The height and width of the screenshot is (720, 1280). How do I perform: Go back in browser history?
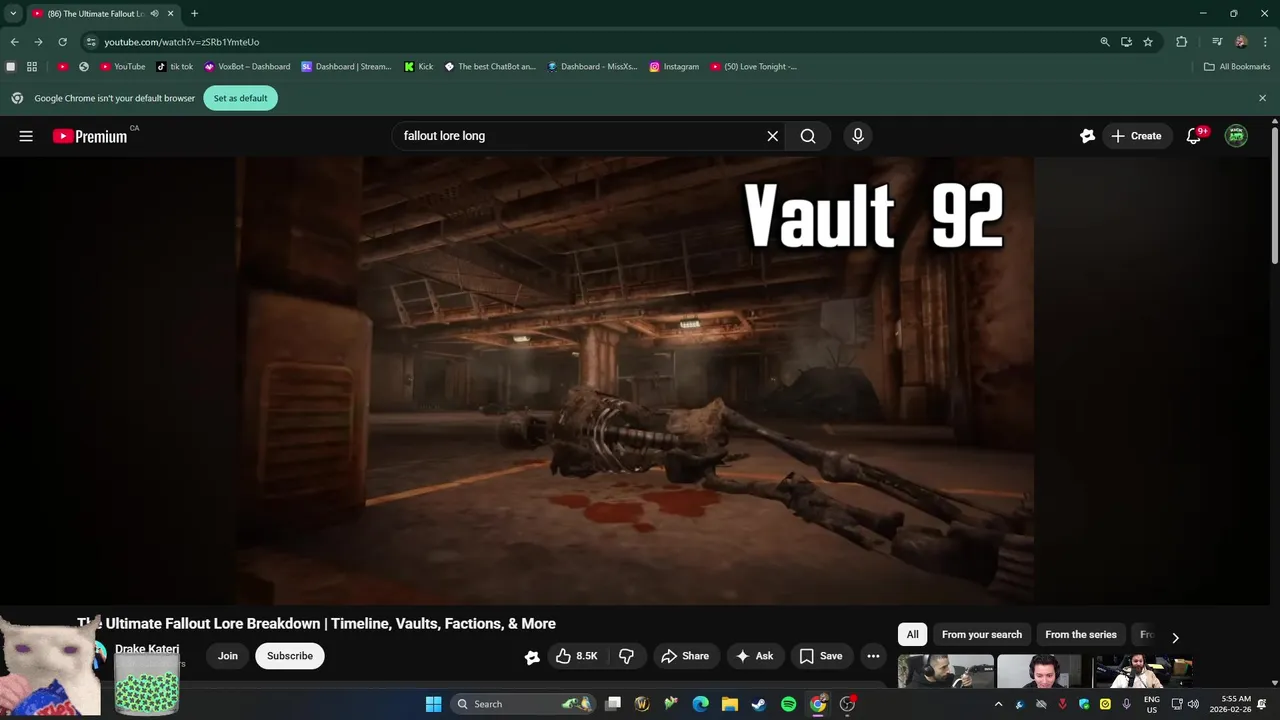click(14, 42)
